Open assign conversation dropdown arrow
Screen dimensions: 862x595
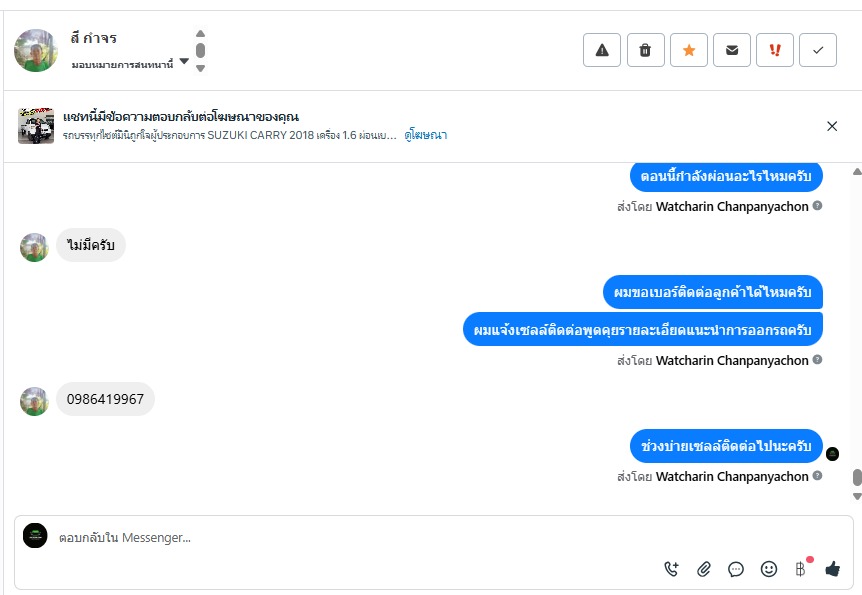pos(184,61)
